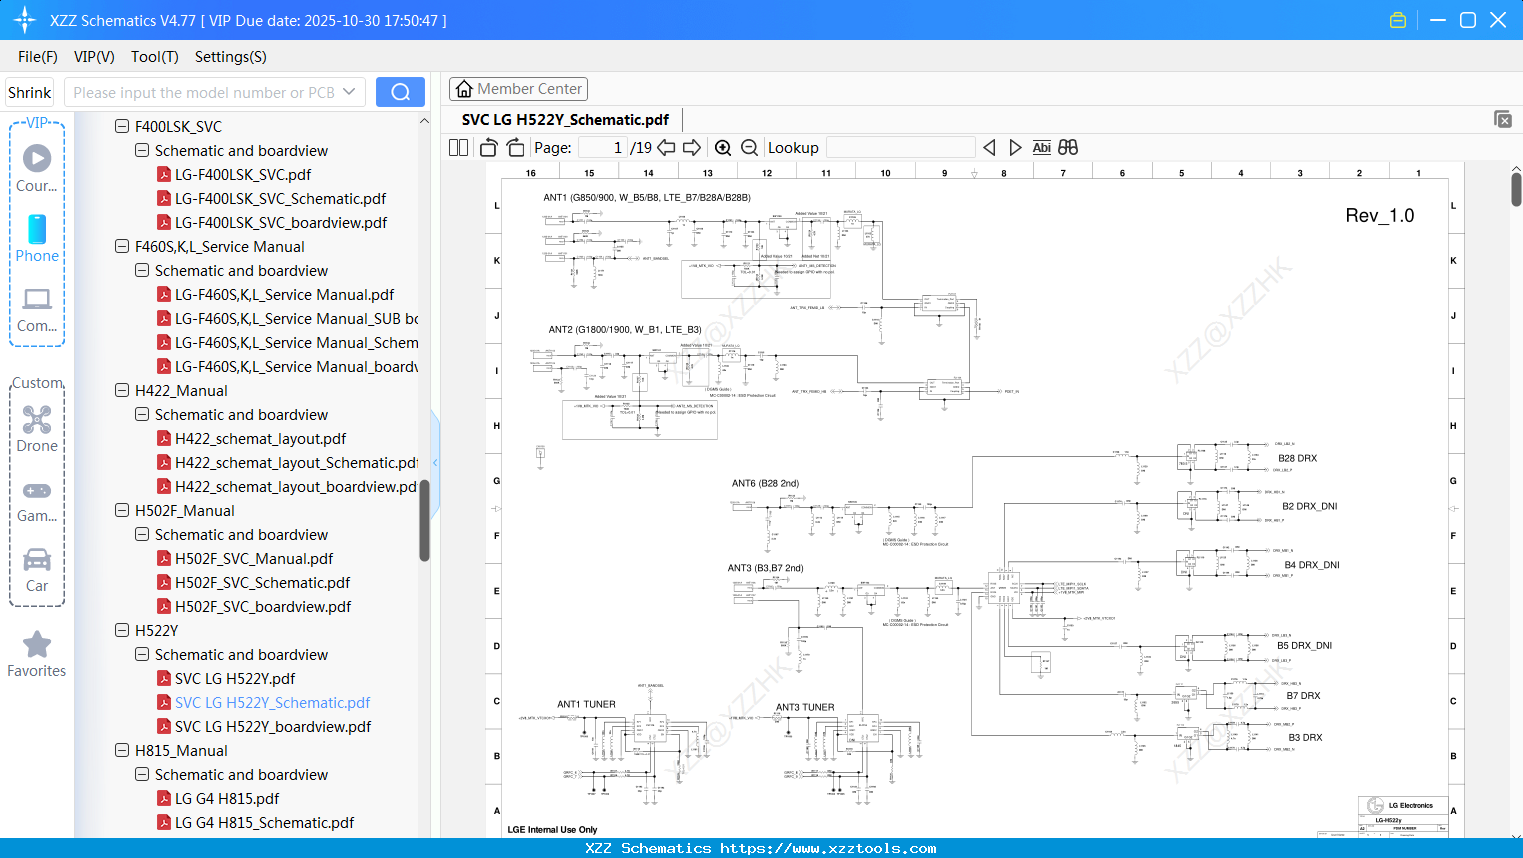Go to the next page with arrow
Image resolution: width=1523 pixels, height=858 pixels.
(x=692, y=147)
